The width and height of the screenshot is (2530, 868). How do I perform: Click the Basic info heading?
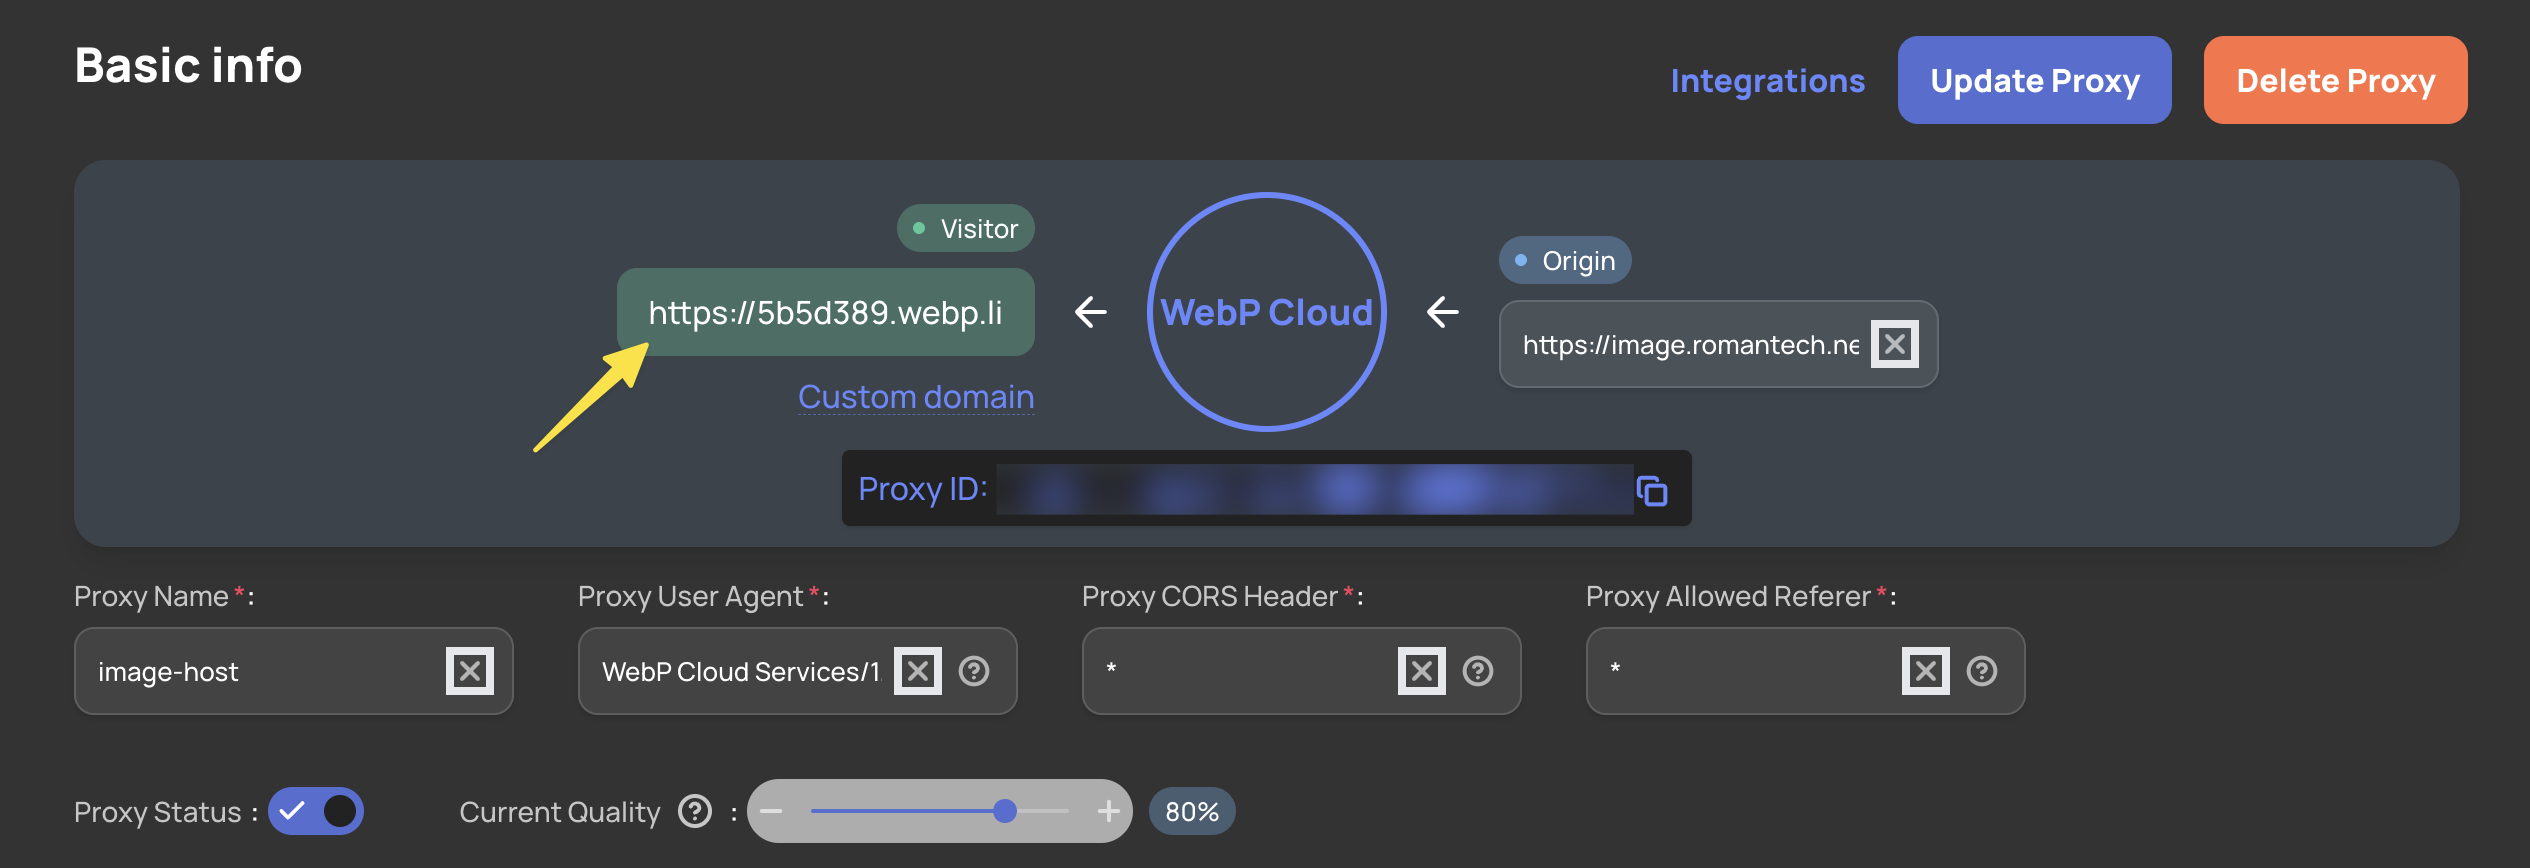[x=188, y=66]
